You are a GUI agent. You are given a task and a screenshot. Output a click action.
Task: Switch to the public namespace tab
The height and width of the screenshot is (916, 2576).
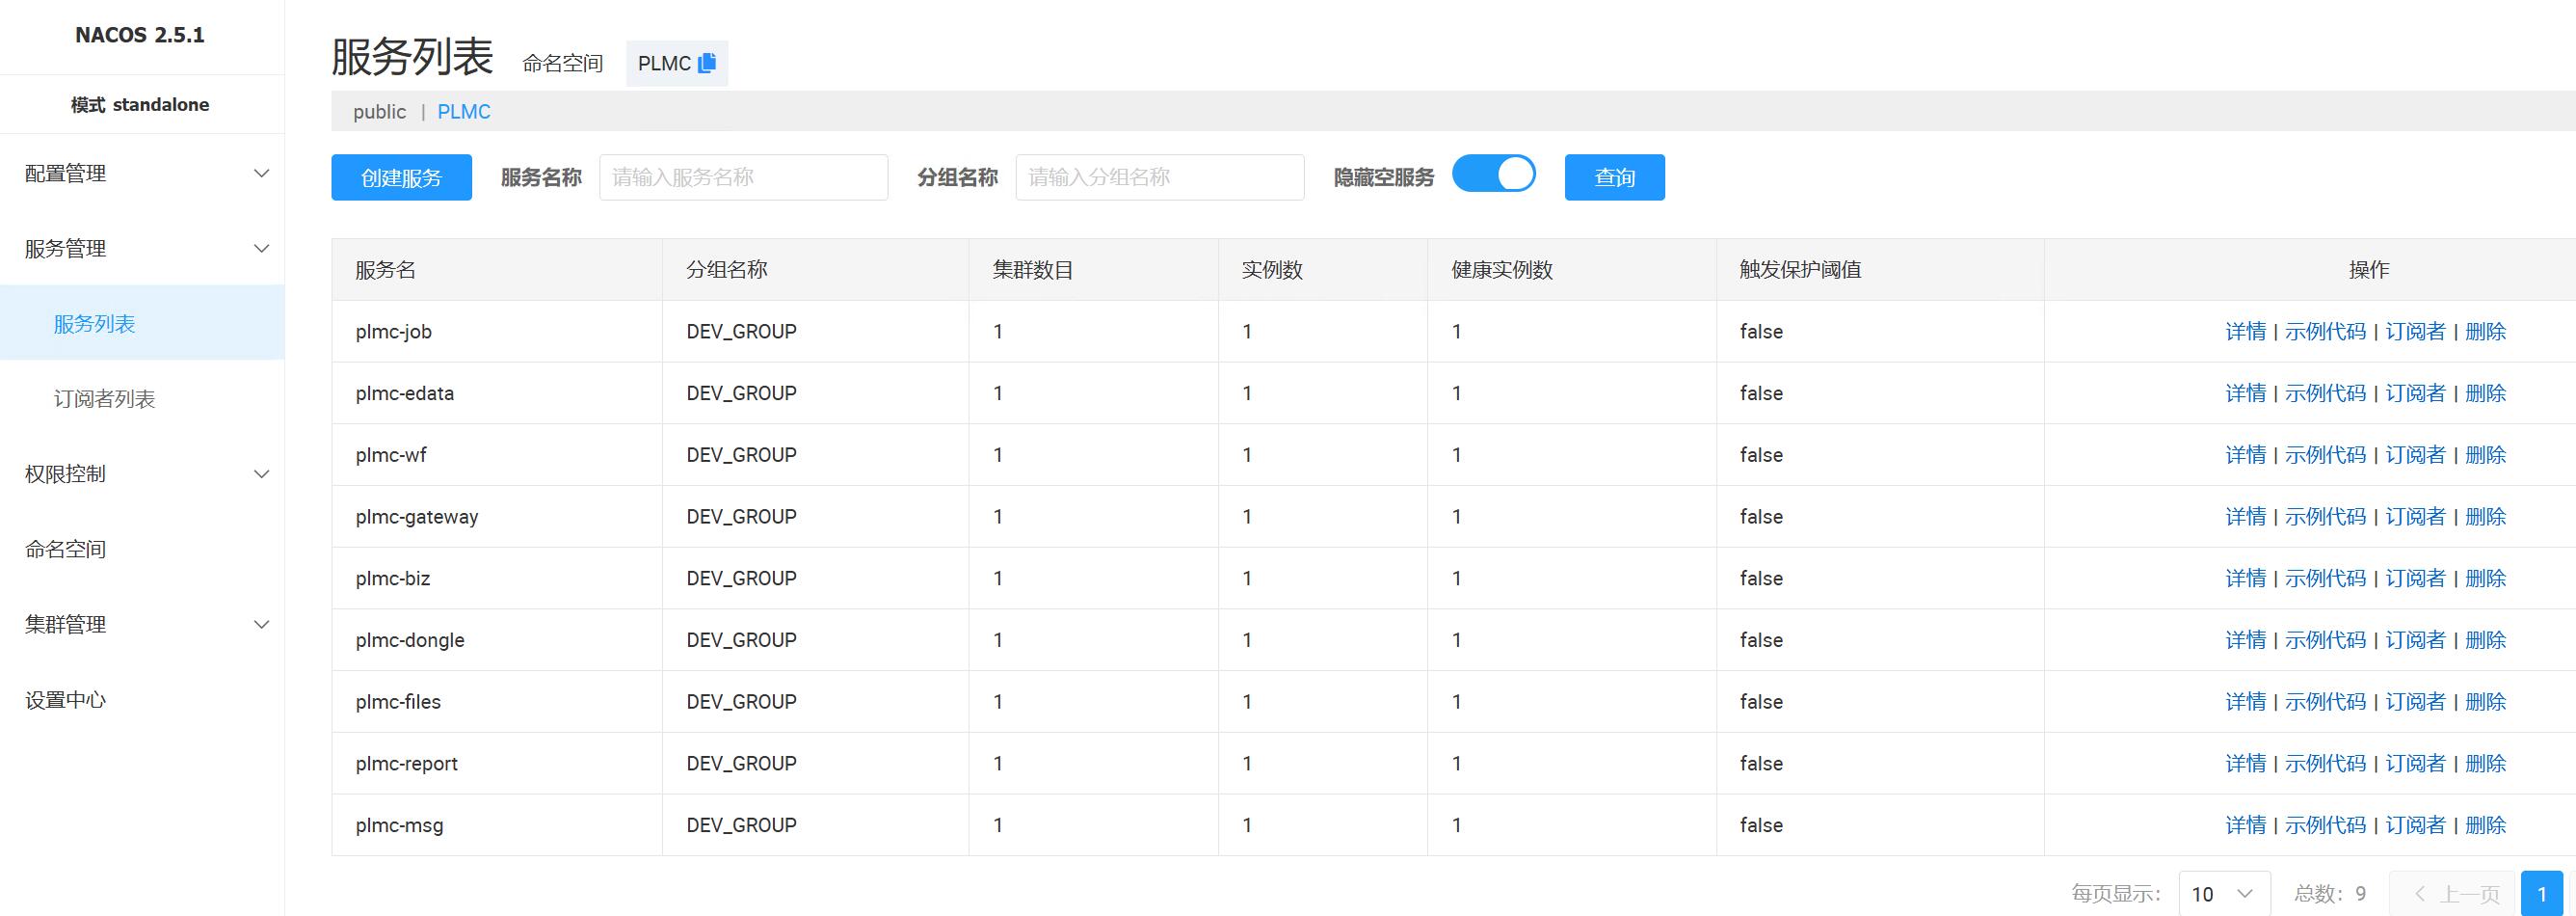tap(379, 112)
